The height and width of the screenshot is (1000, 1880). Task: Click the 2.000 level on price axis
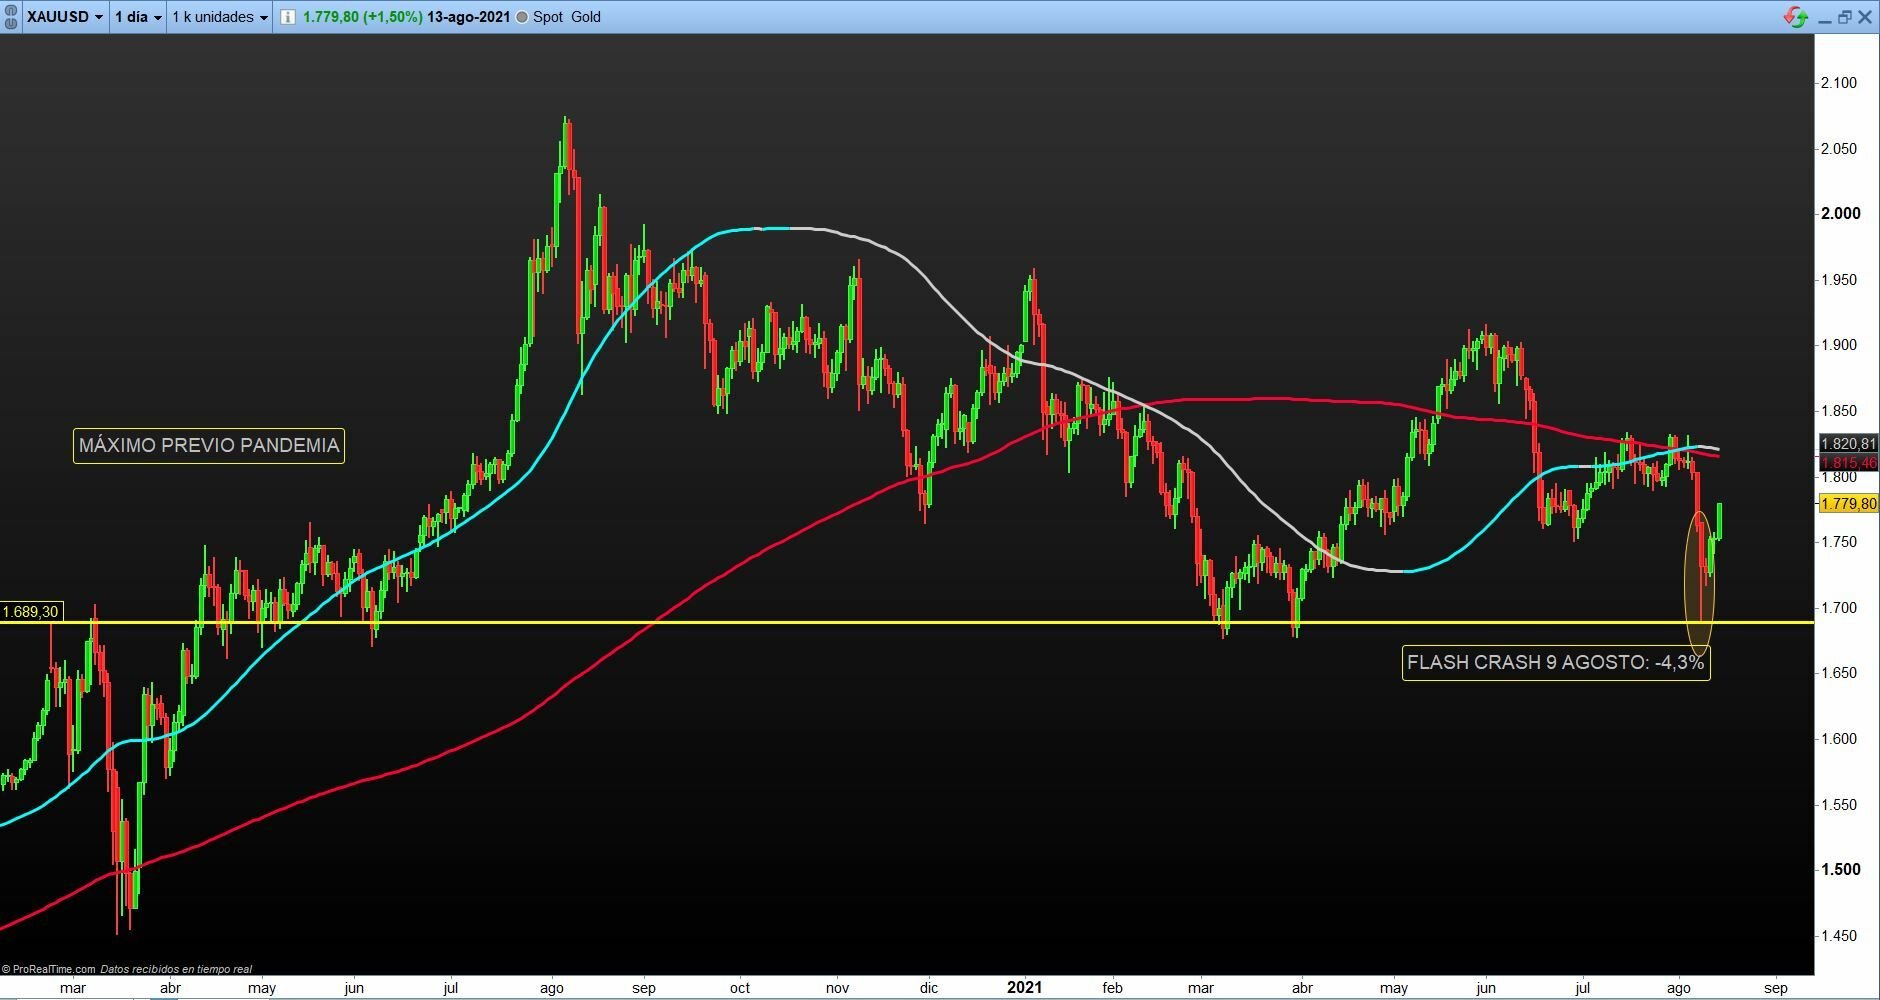(1841, 213)
